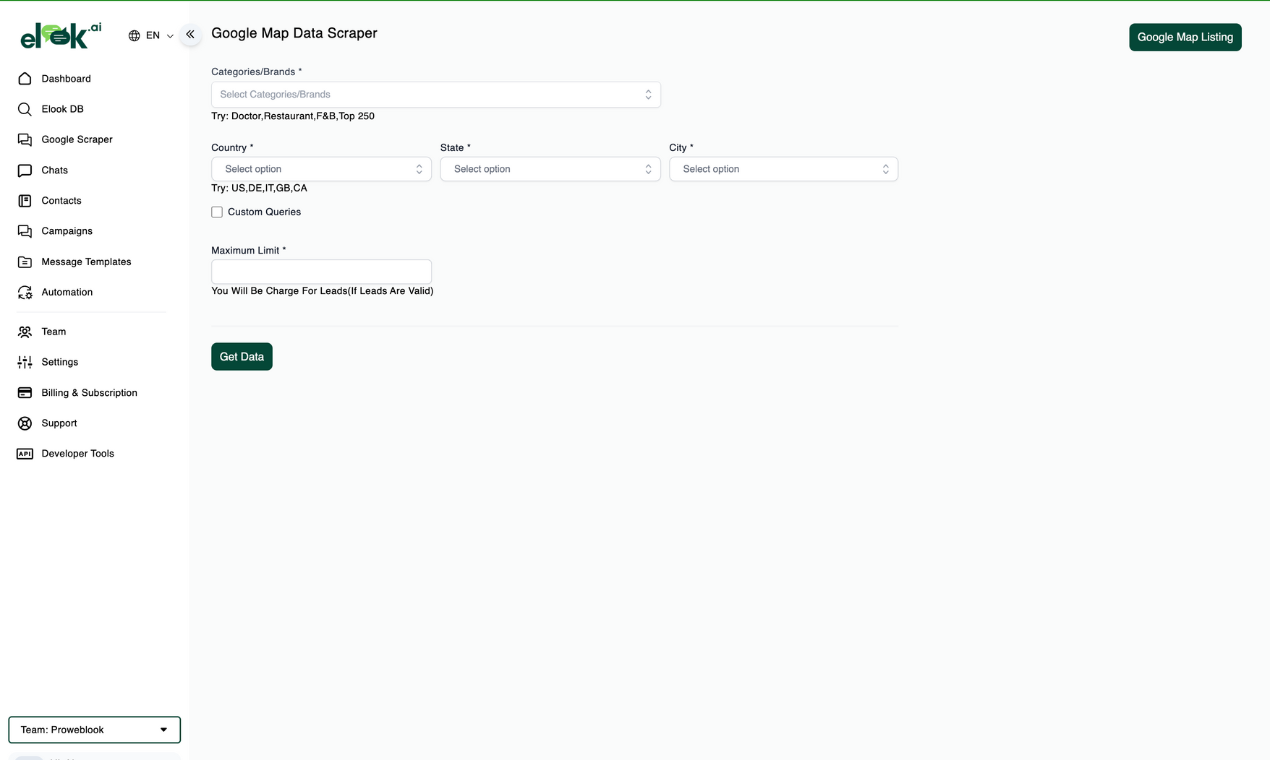Image resolution: width=1270 pixels, height=760 pixels.
Task: Open the Team: Proweblook switcher
Action: [x=95, y=730]
